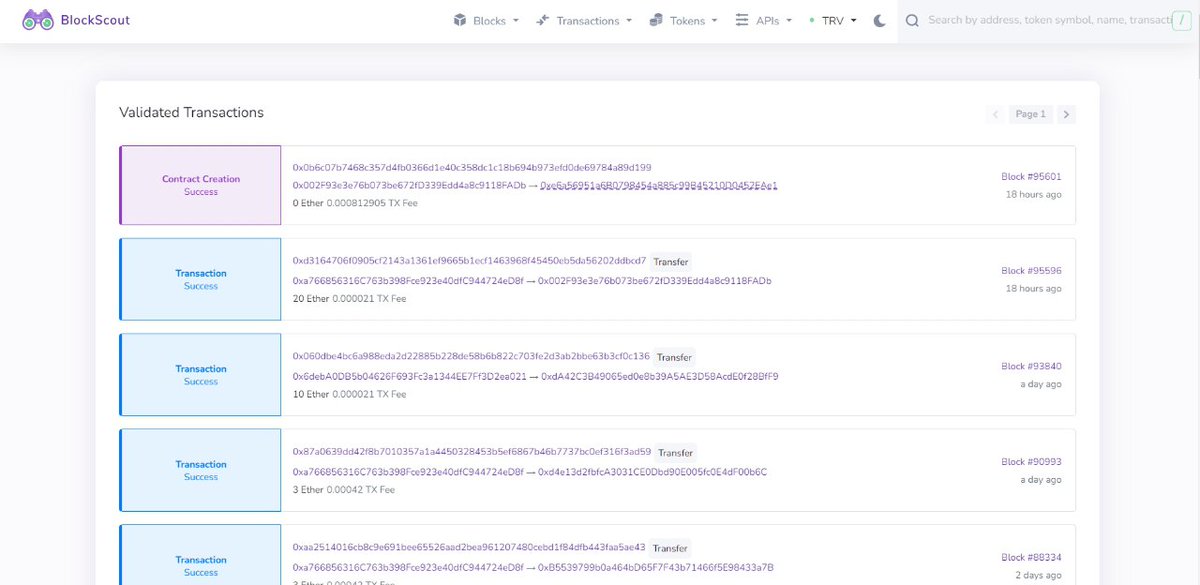Open Block #95596 link
This screenshot has width=1200, height=585.
coord(1031,271)
